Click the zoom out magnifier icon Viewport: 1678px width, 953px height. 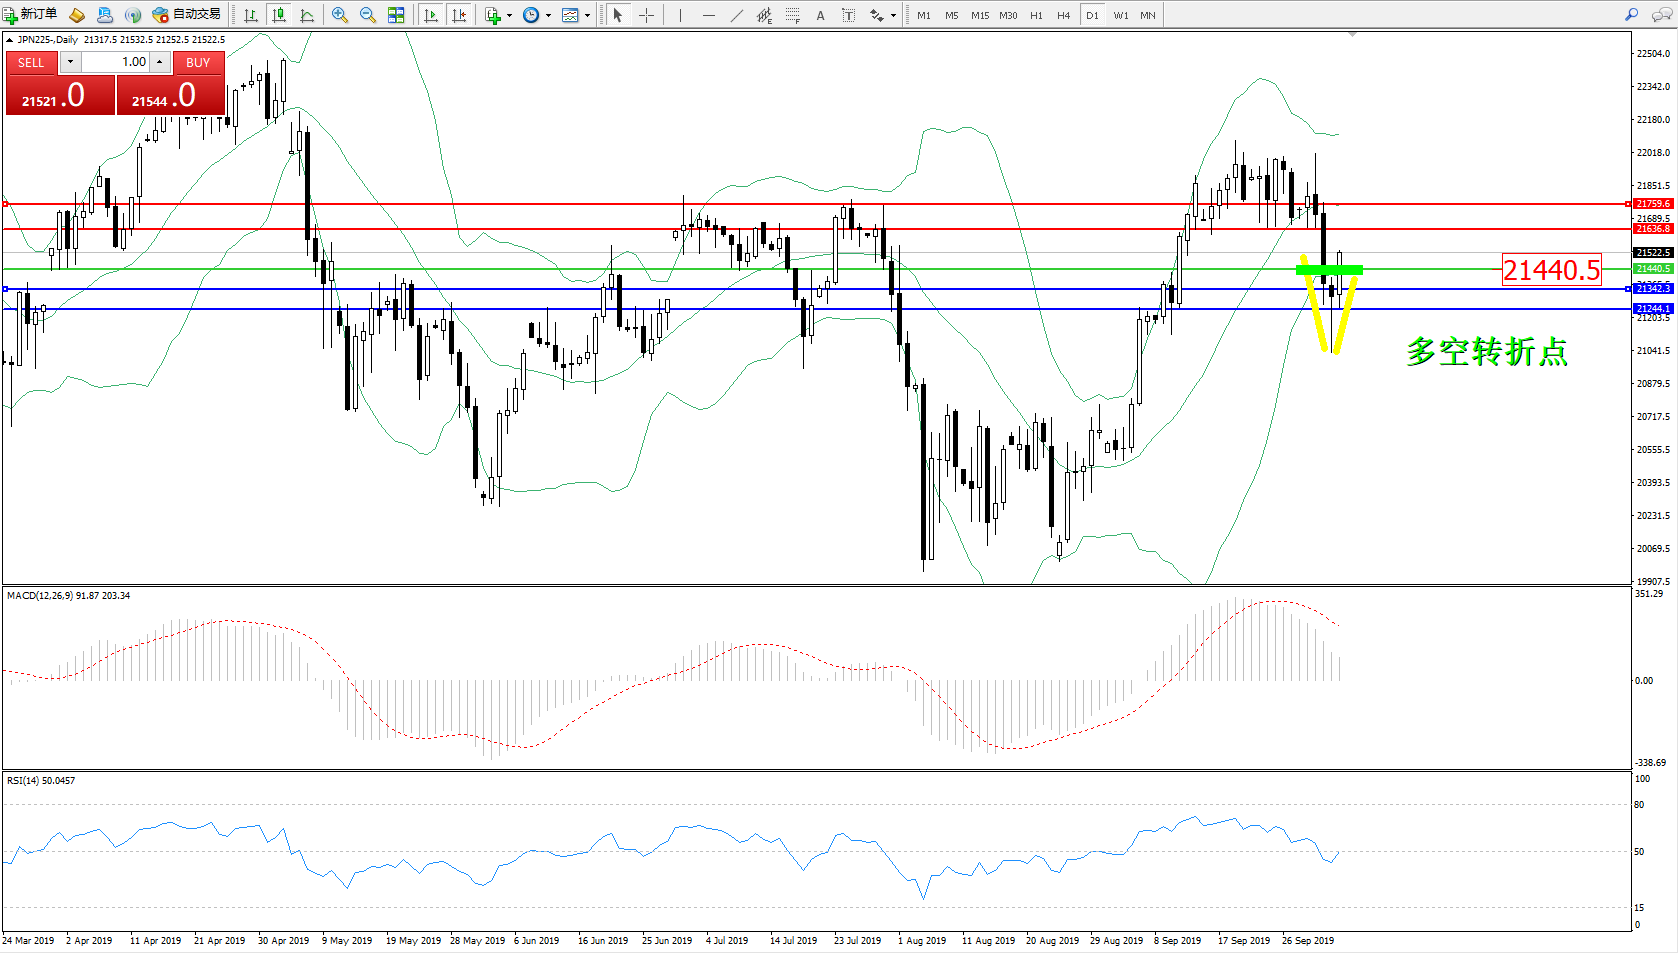367,15
